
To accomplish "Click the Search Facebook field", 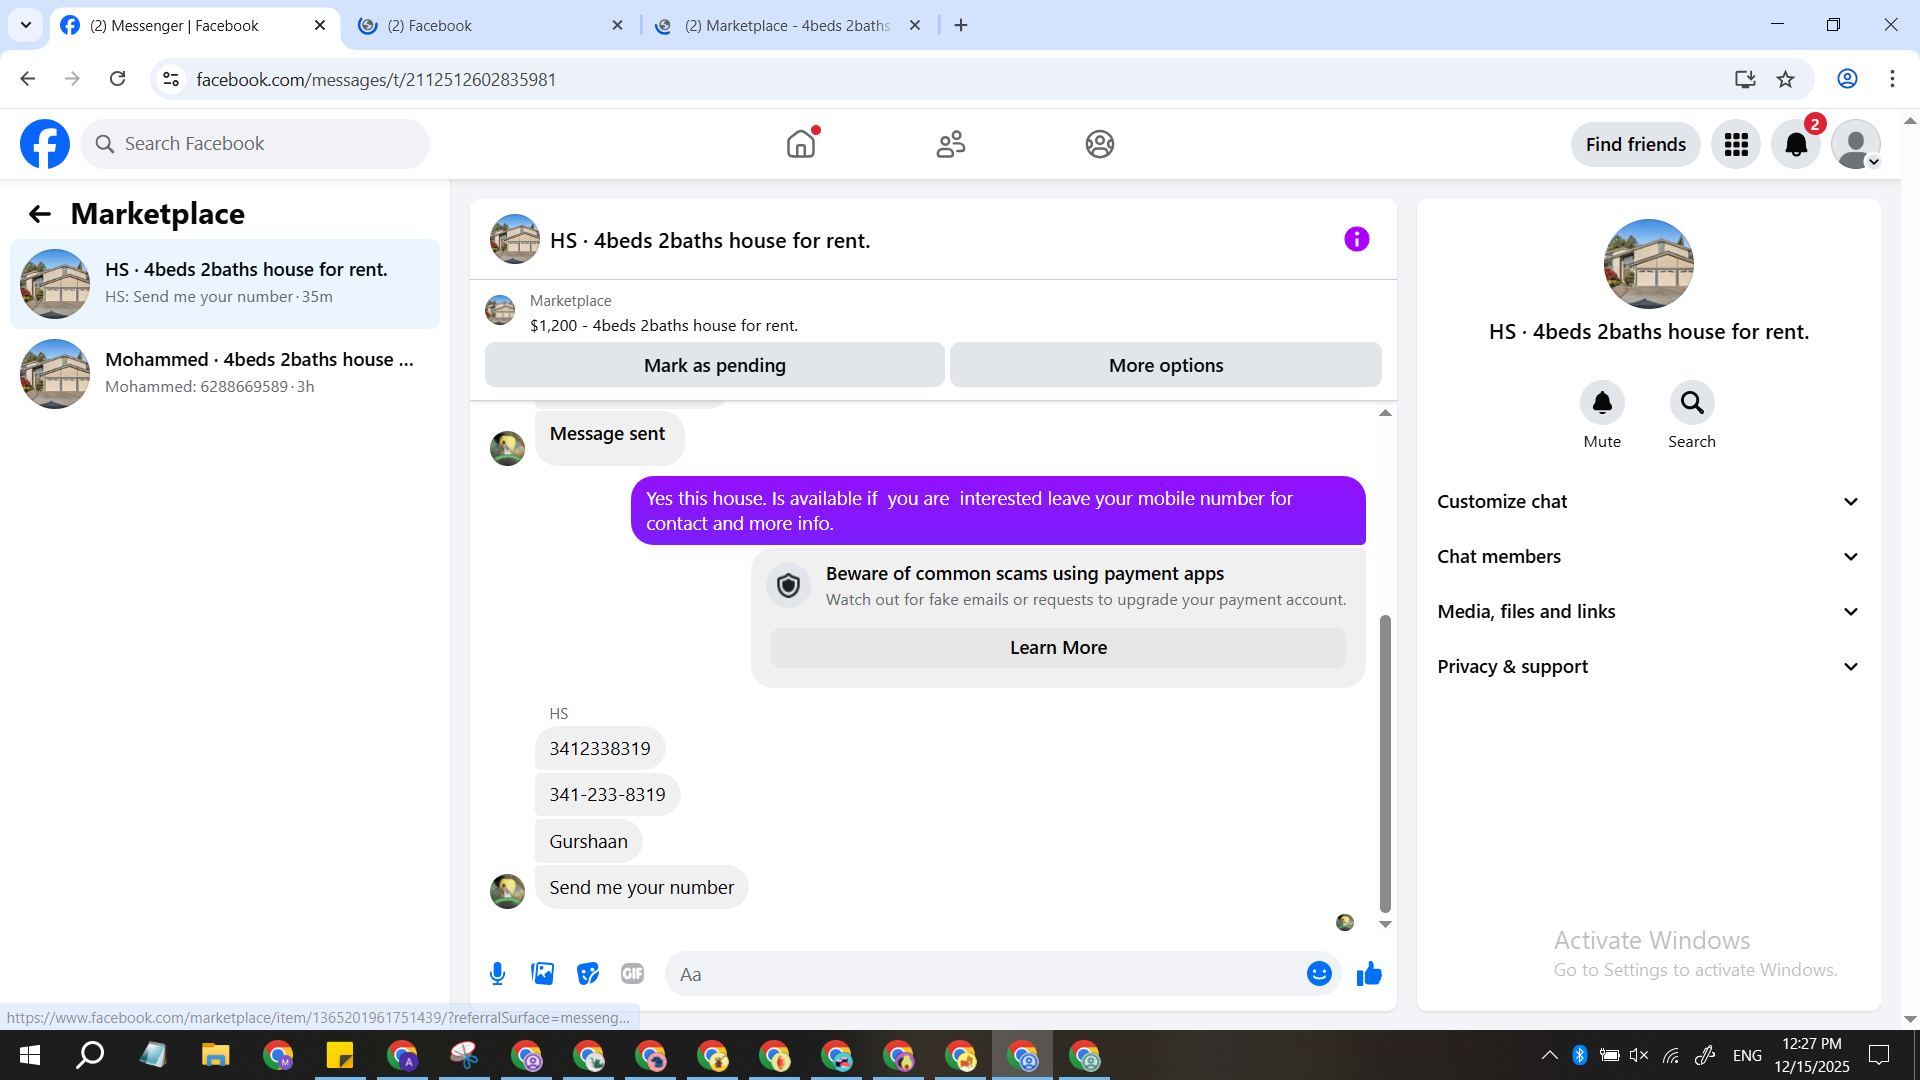I will tap(255, 144).
